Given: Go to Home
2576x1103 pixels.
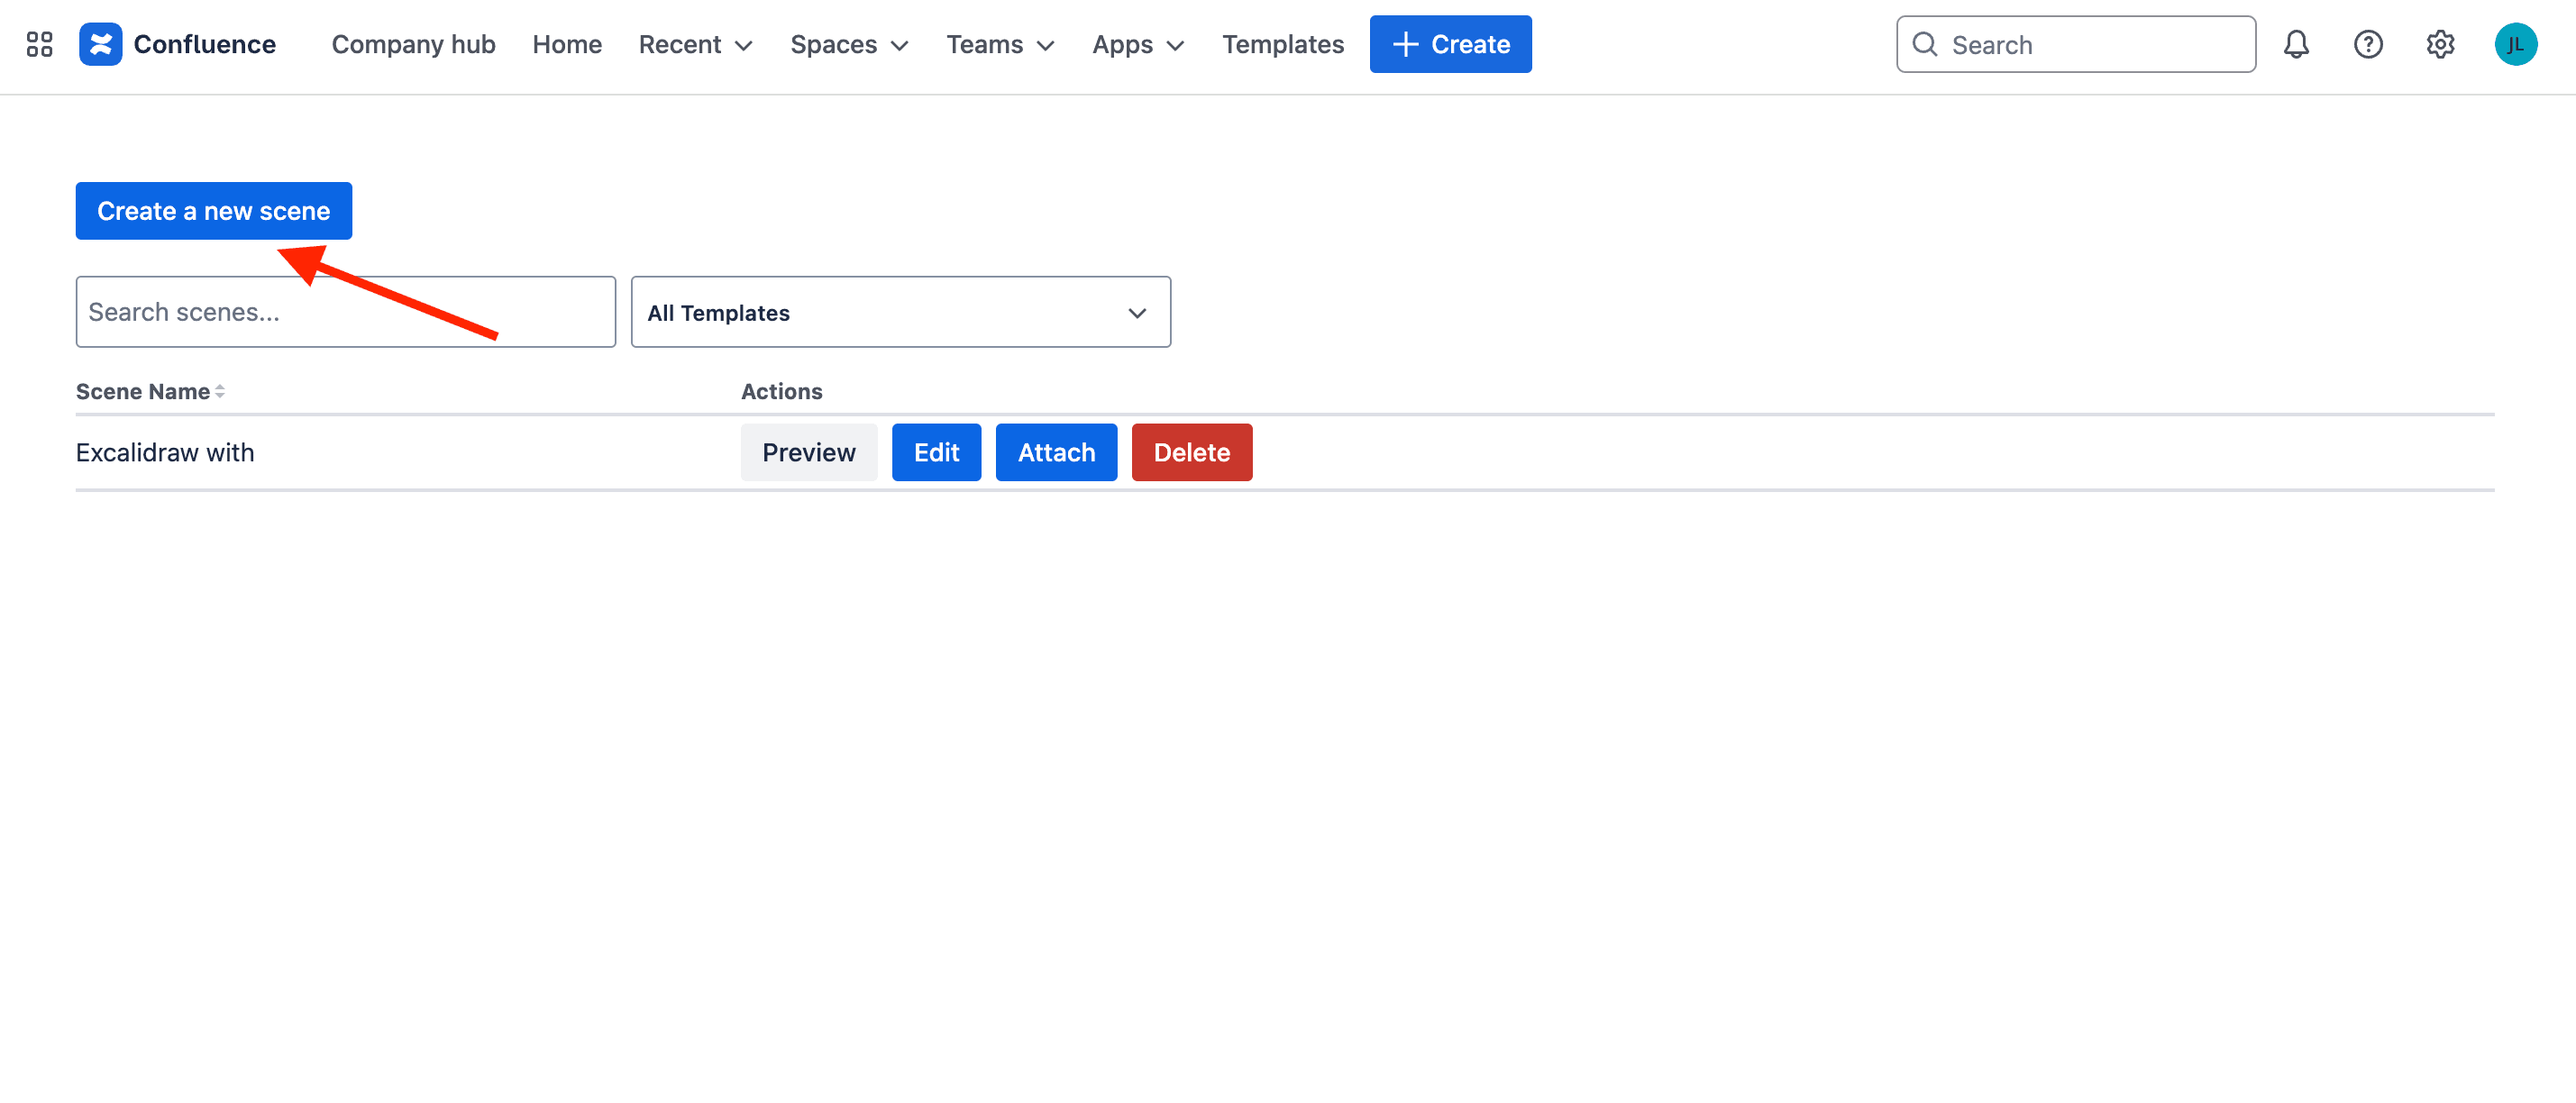Looking at the screenshot, I should (567, 44).
